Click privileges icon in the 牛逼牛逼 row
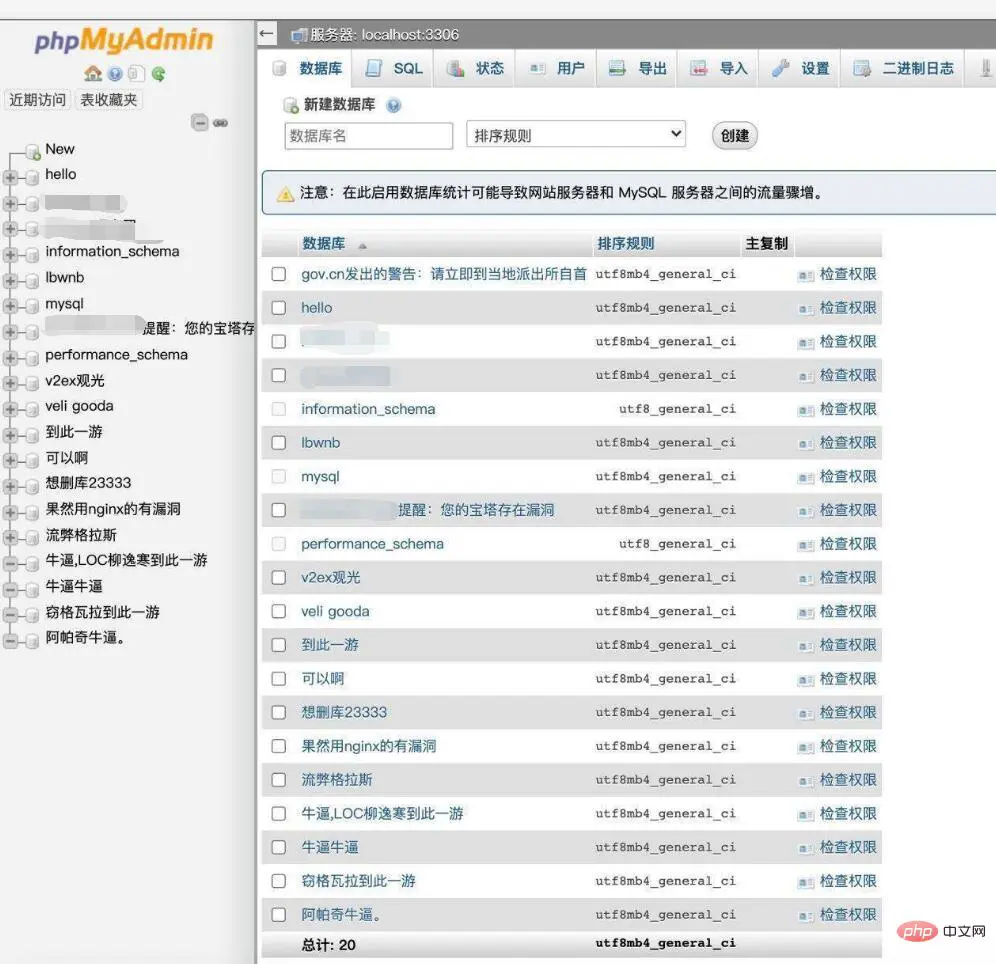This screenshot has height=964, width=996. 806,848
